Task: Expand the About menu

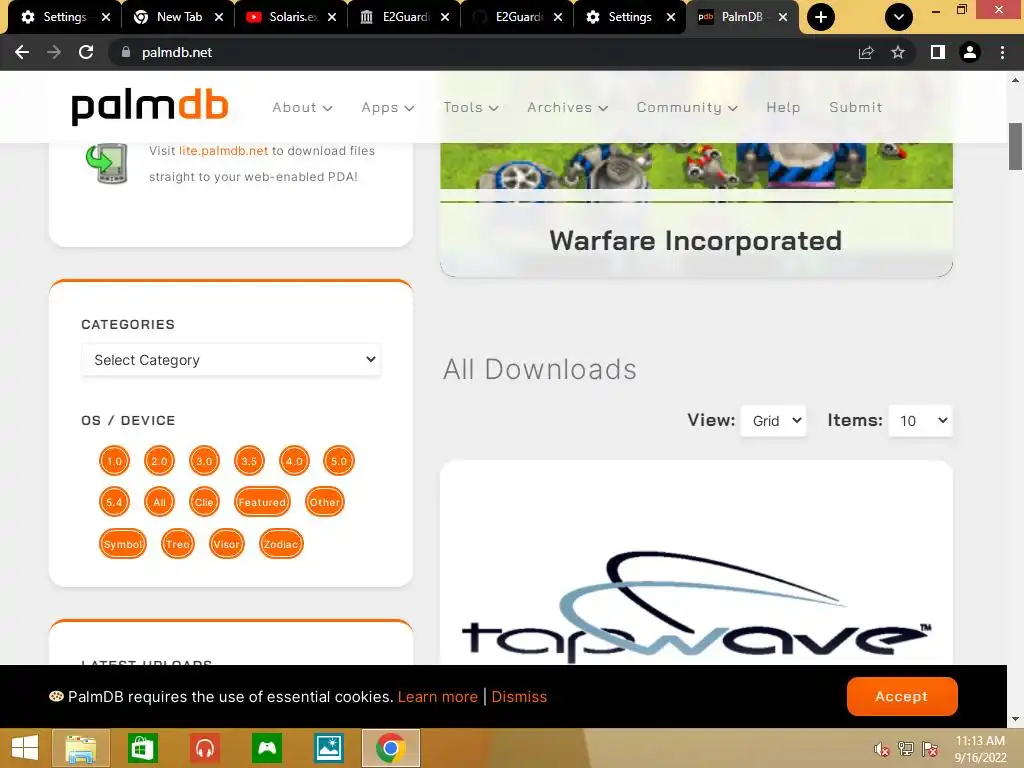Action: (x=302, y=107)
